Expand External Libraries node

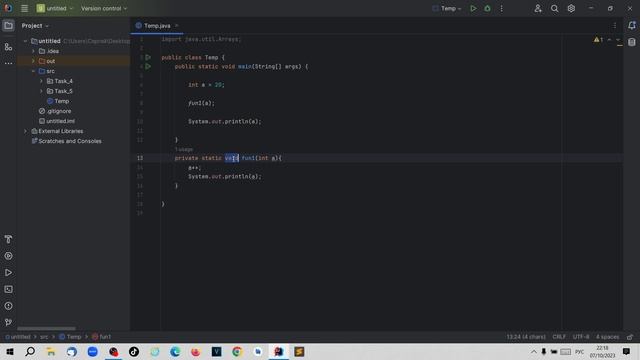pyautogui.click(x=25, y=131)
